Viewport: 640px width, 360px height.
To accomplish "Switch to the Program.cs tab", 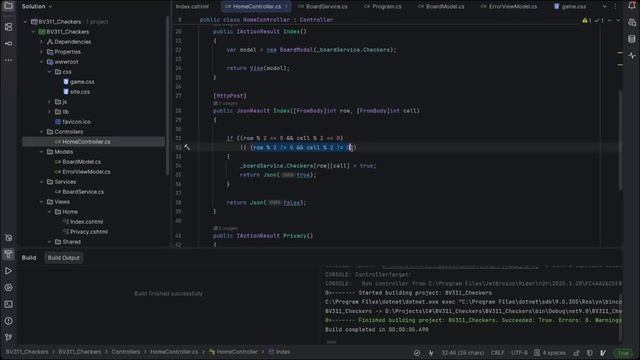I will (382, 7).
